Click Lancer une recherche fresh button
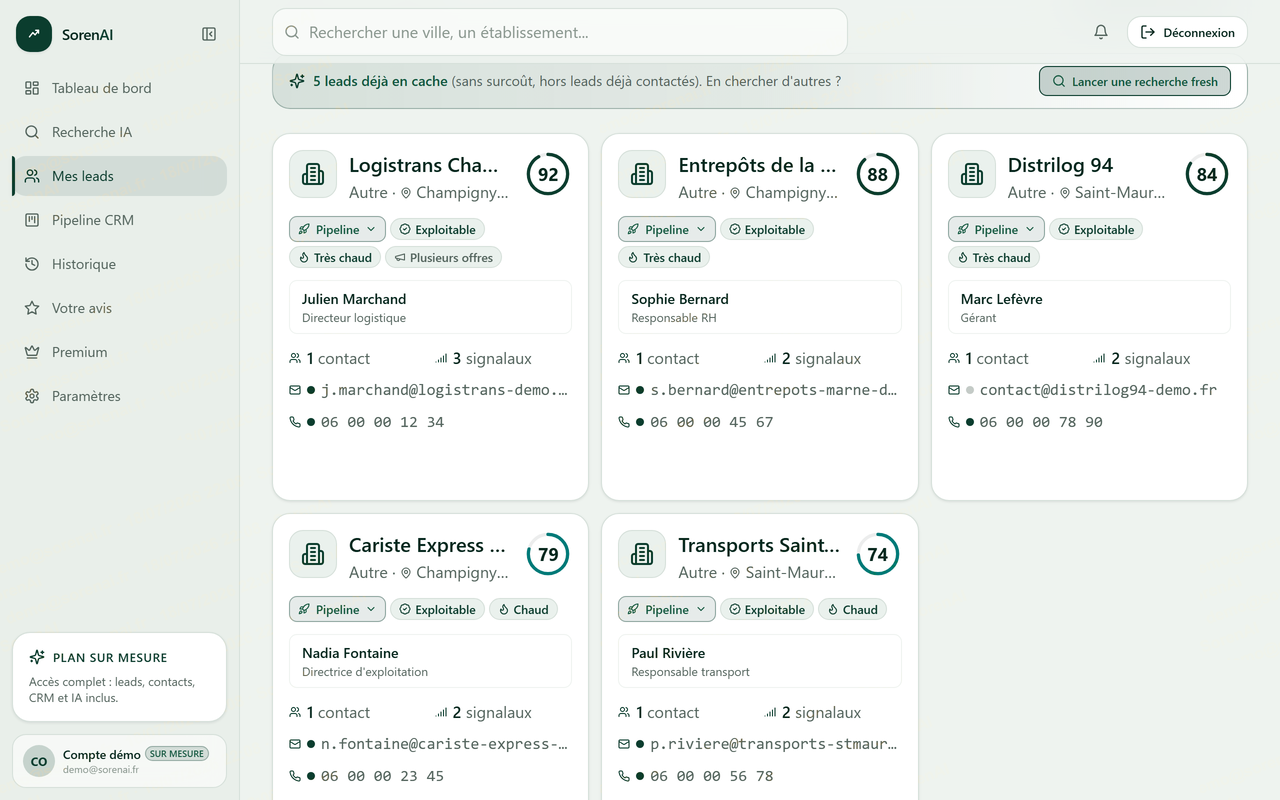1280x800 pixels. click(1135, 81)
